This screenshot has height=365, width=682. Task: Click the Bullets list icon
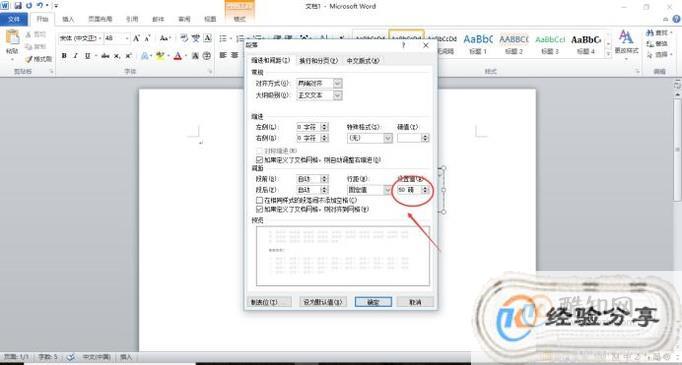(x=223, y=38)
